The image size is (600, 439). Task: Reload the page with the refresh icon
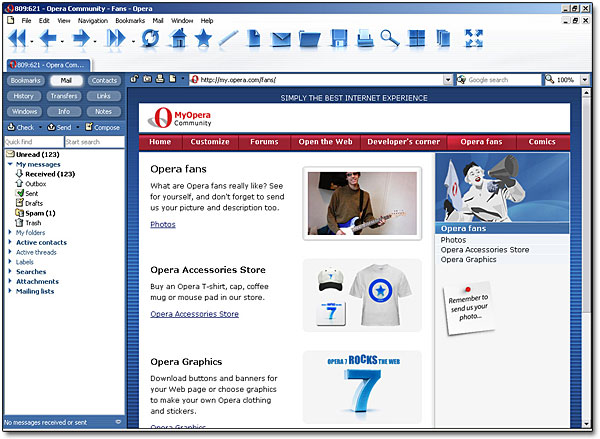coord(150,39)
